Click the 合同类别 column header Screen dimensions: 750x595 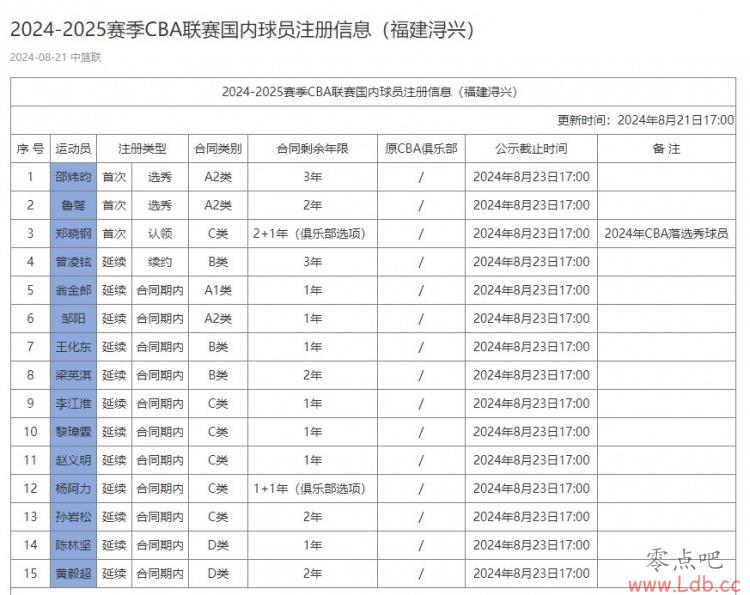point(218,149)
